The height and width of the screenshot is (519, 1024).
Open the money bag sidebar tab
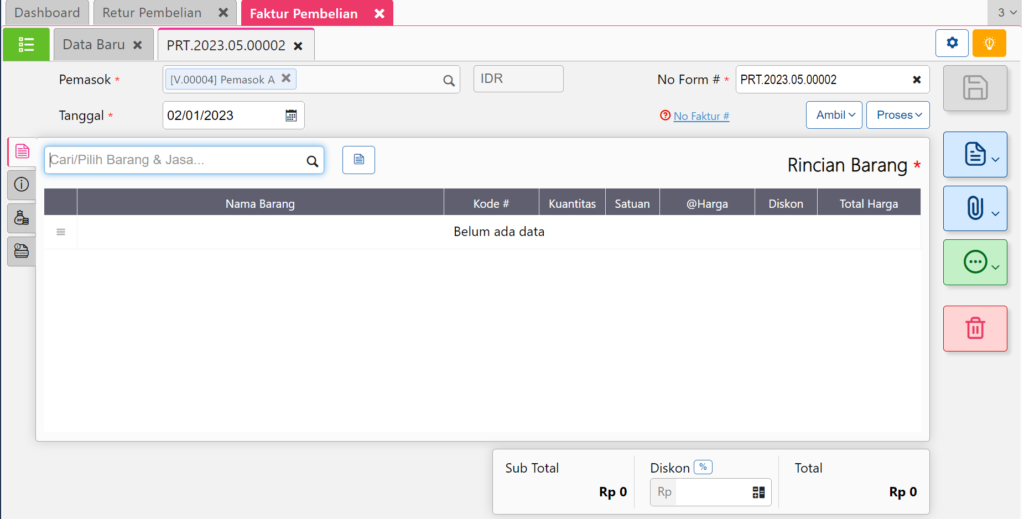21,217
